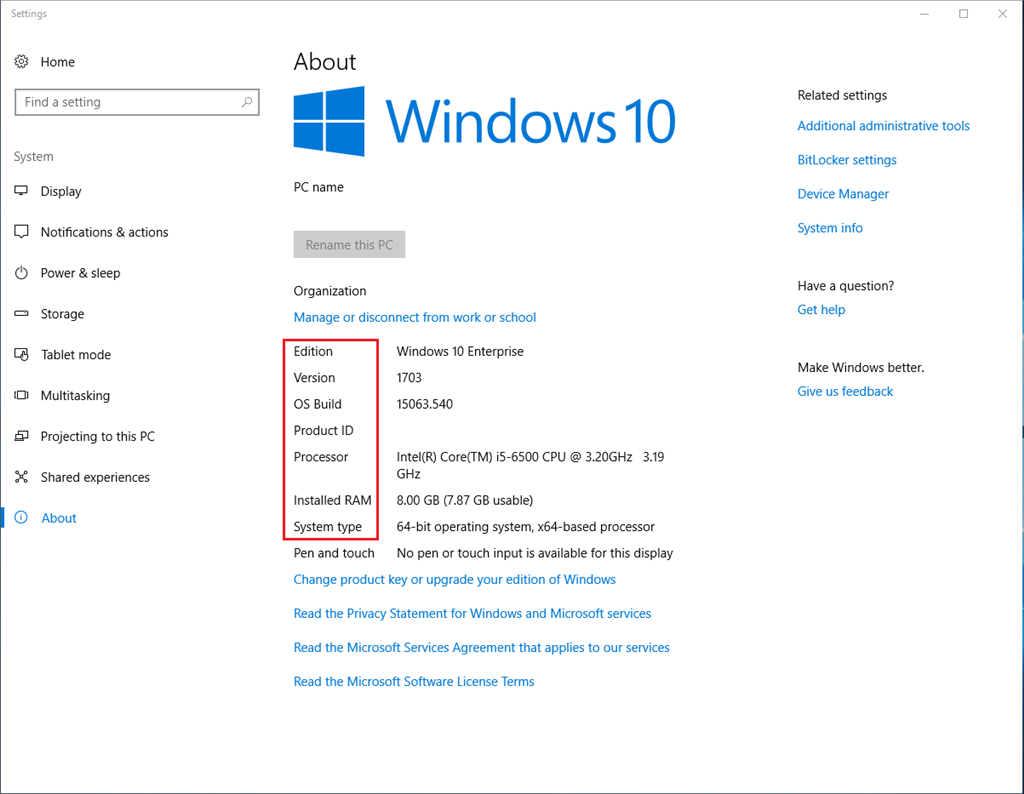The height and width of the screenshot is (794, 1024).
Task: Click the Multitasking icon
Action: 22,395
